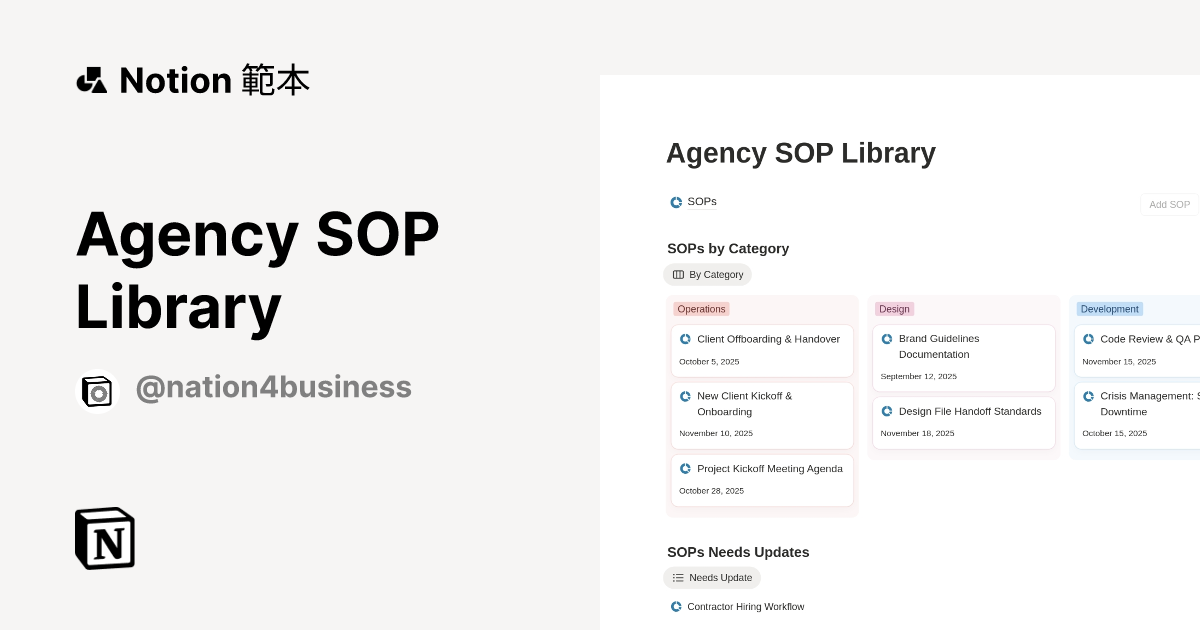Click the blue Development category tag

(1109, 309)
